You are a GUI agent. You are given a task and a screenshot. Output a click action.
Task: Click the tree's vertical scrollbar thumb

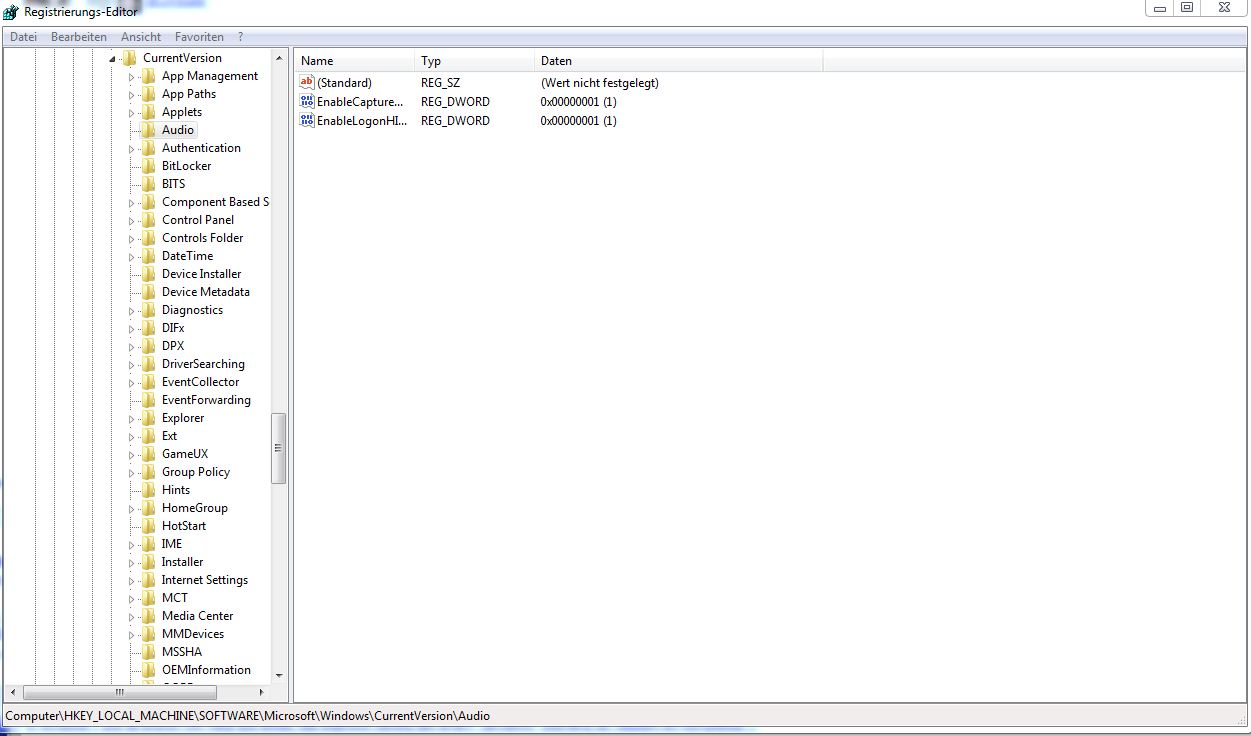tap(279, 448)
